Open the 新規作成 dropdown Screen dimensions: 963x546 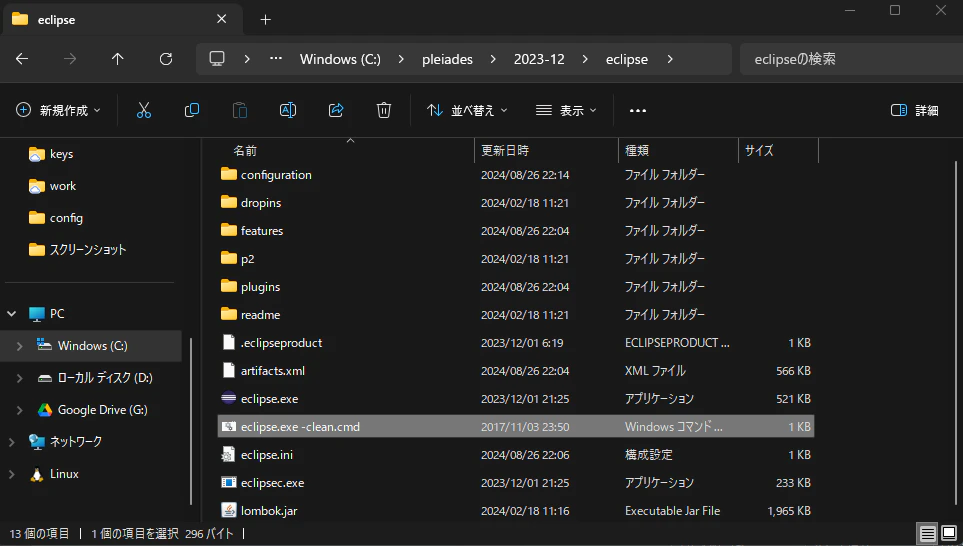pos(58,111)
